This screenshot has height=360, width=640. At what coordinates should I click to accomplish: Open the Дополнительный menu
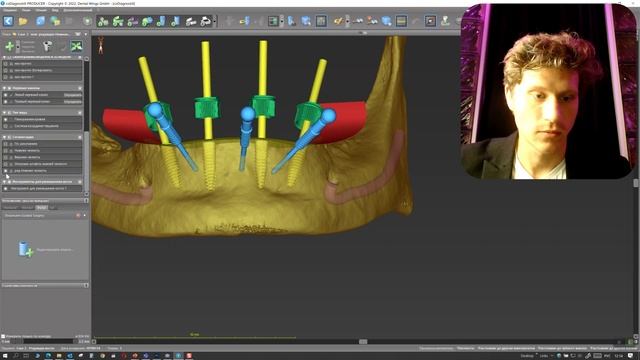click(x=78, y=10)
